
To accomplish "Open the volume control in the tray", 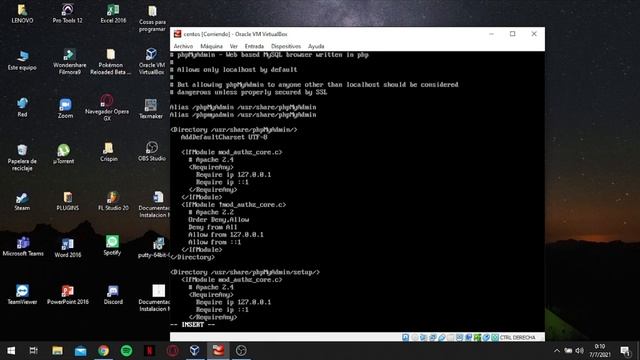I will pyautogui.click(x=580, y=351).
